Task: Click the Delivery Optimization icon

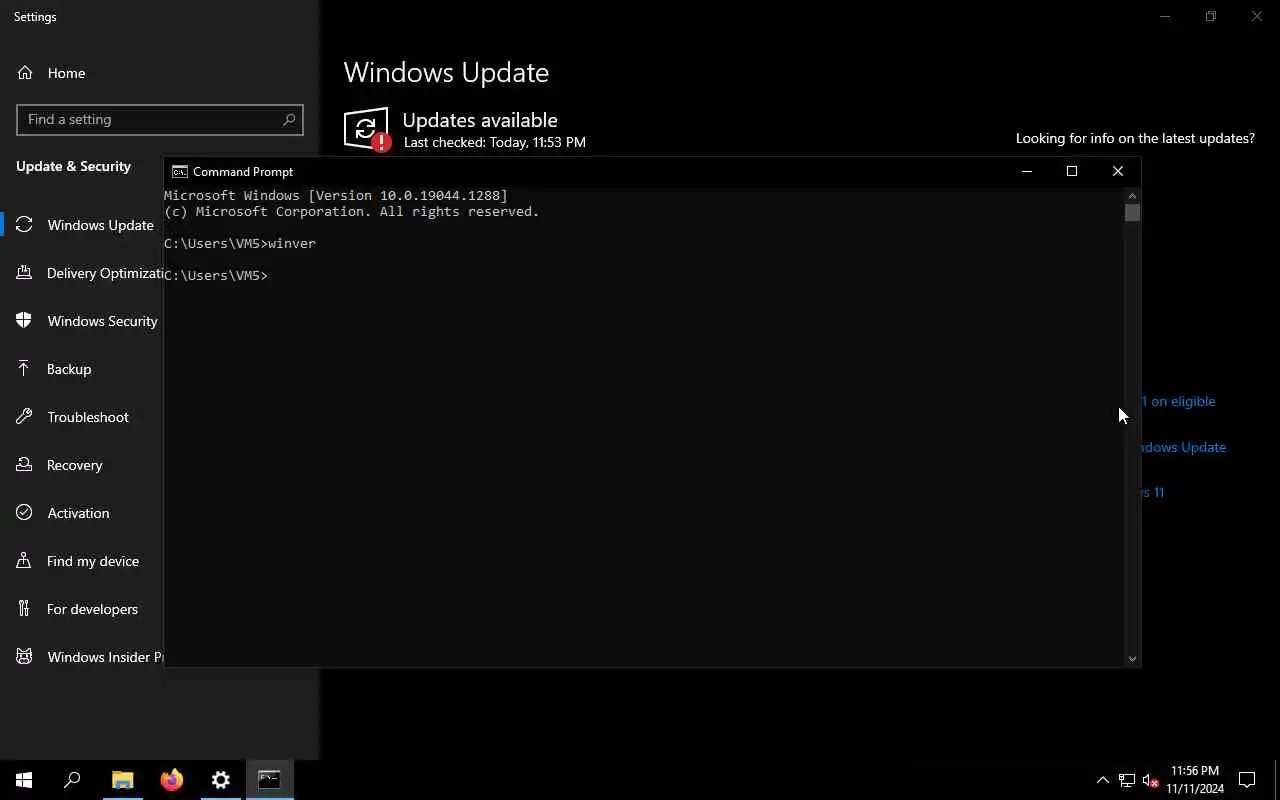Action: (25, 273)
